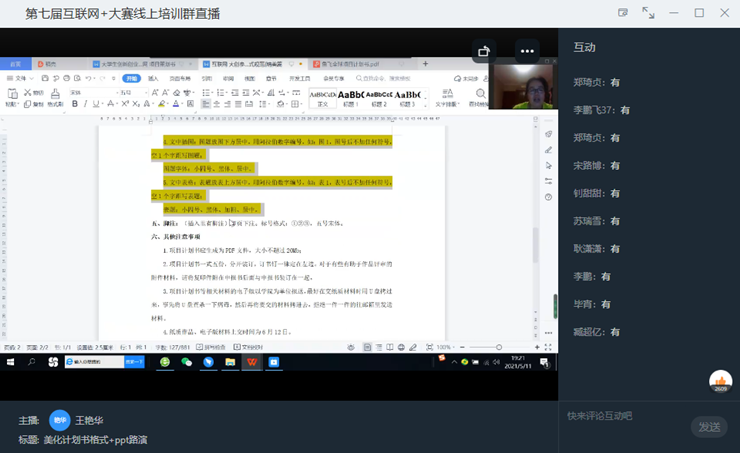Click the host avatar next to 王艳华
The image size is (740, 453).
pyautogui.click(x=60, y=421)
